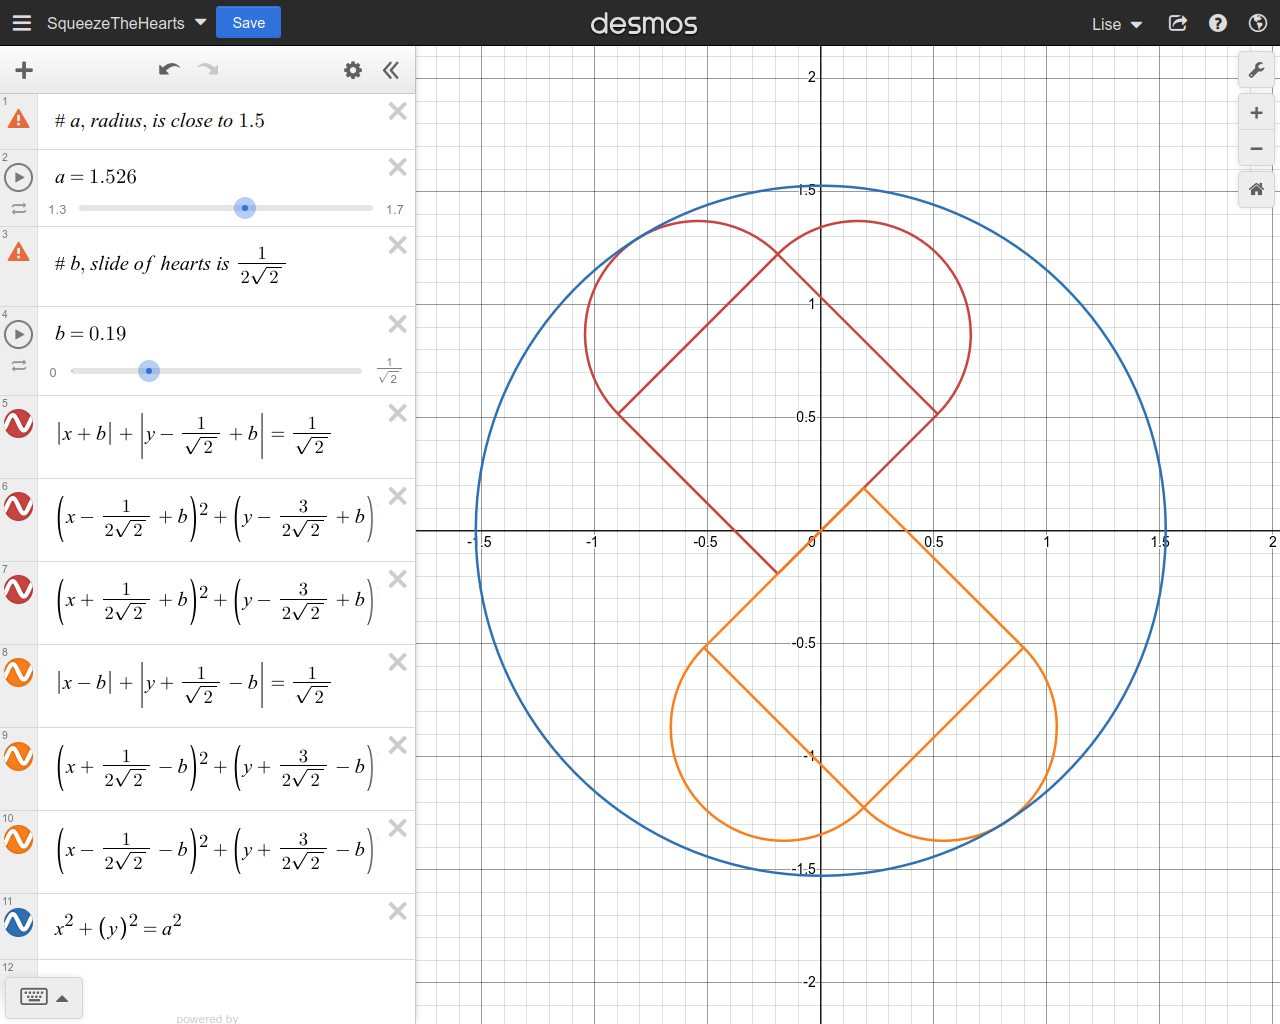Open the Share Graph icon
The width and height of the screenshot is (1280, 1024).
coord(1178,23)
